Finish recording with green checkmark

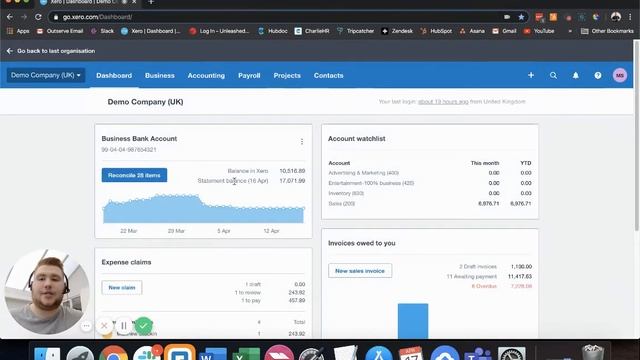[x=143, y=325]
